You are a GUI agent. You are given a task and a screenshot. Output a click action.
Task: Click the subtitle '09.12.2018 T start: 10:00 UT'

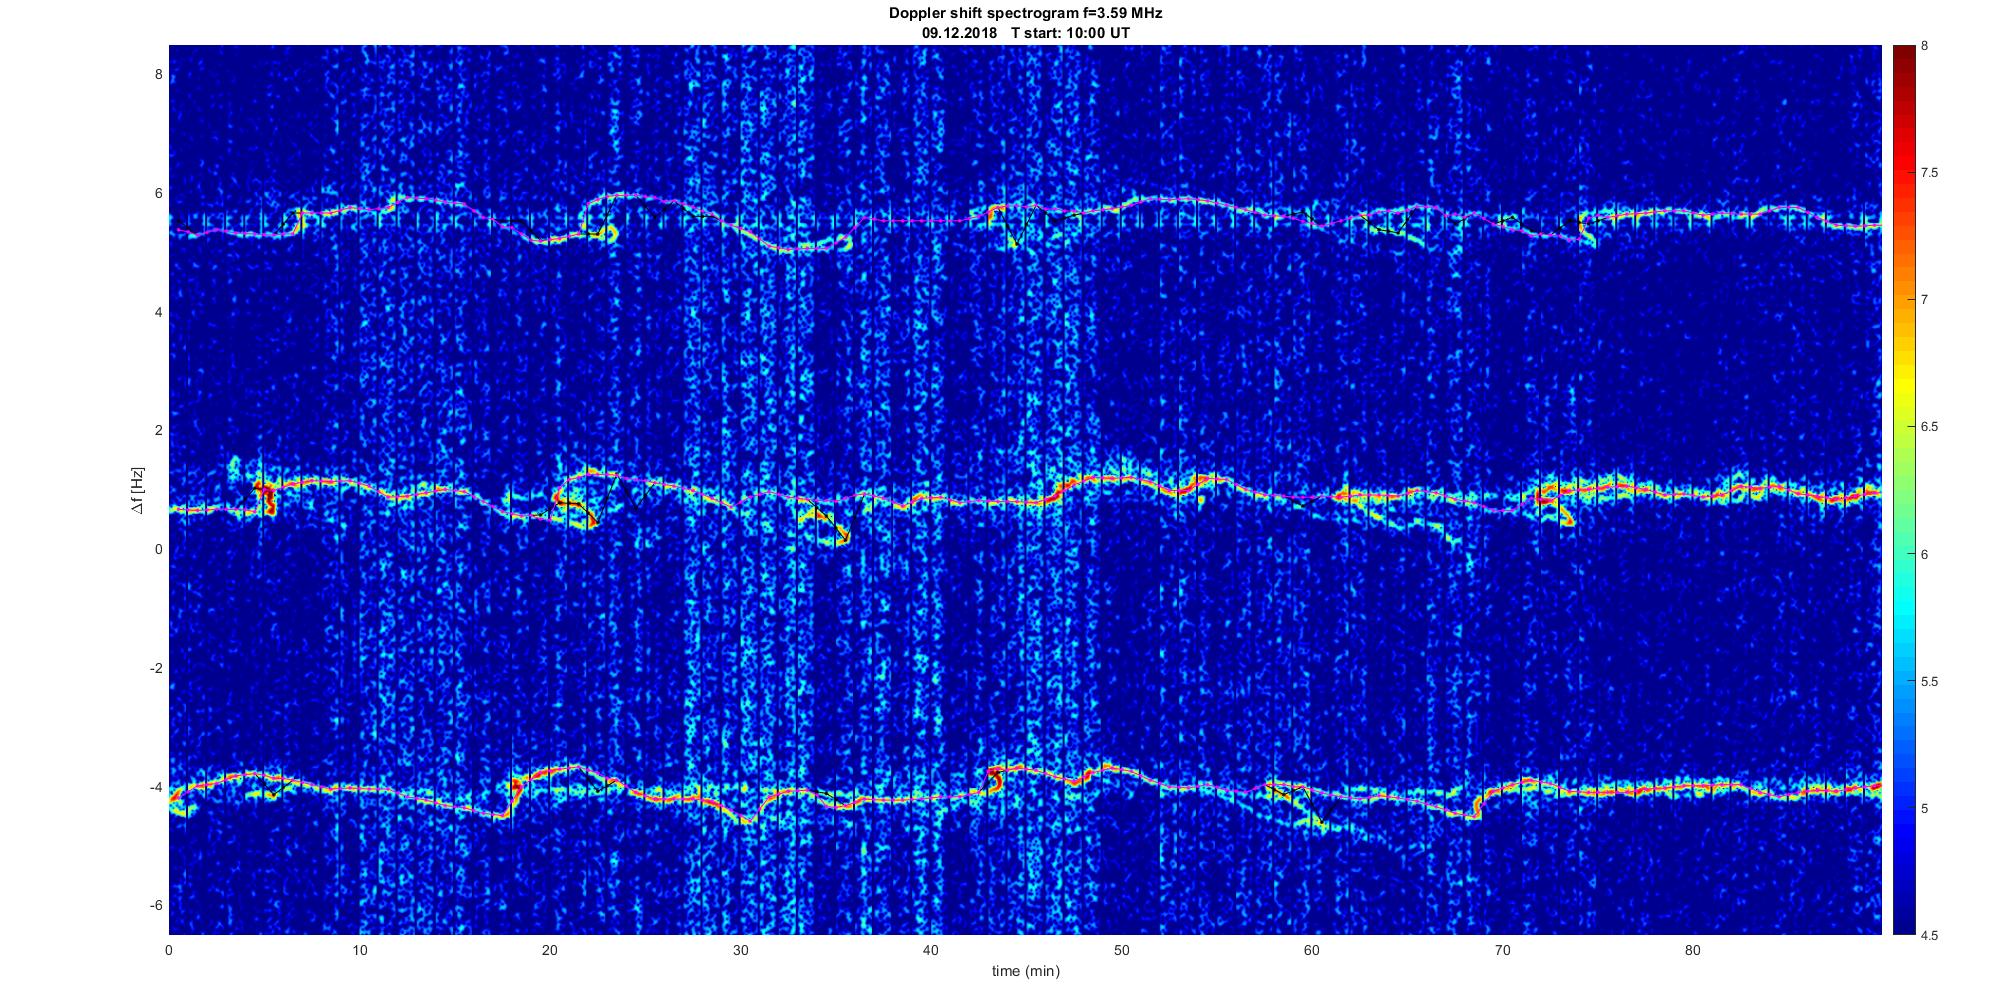tap(1026, 33)
